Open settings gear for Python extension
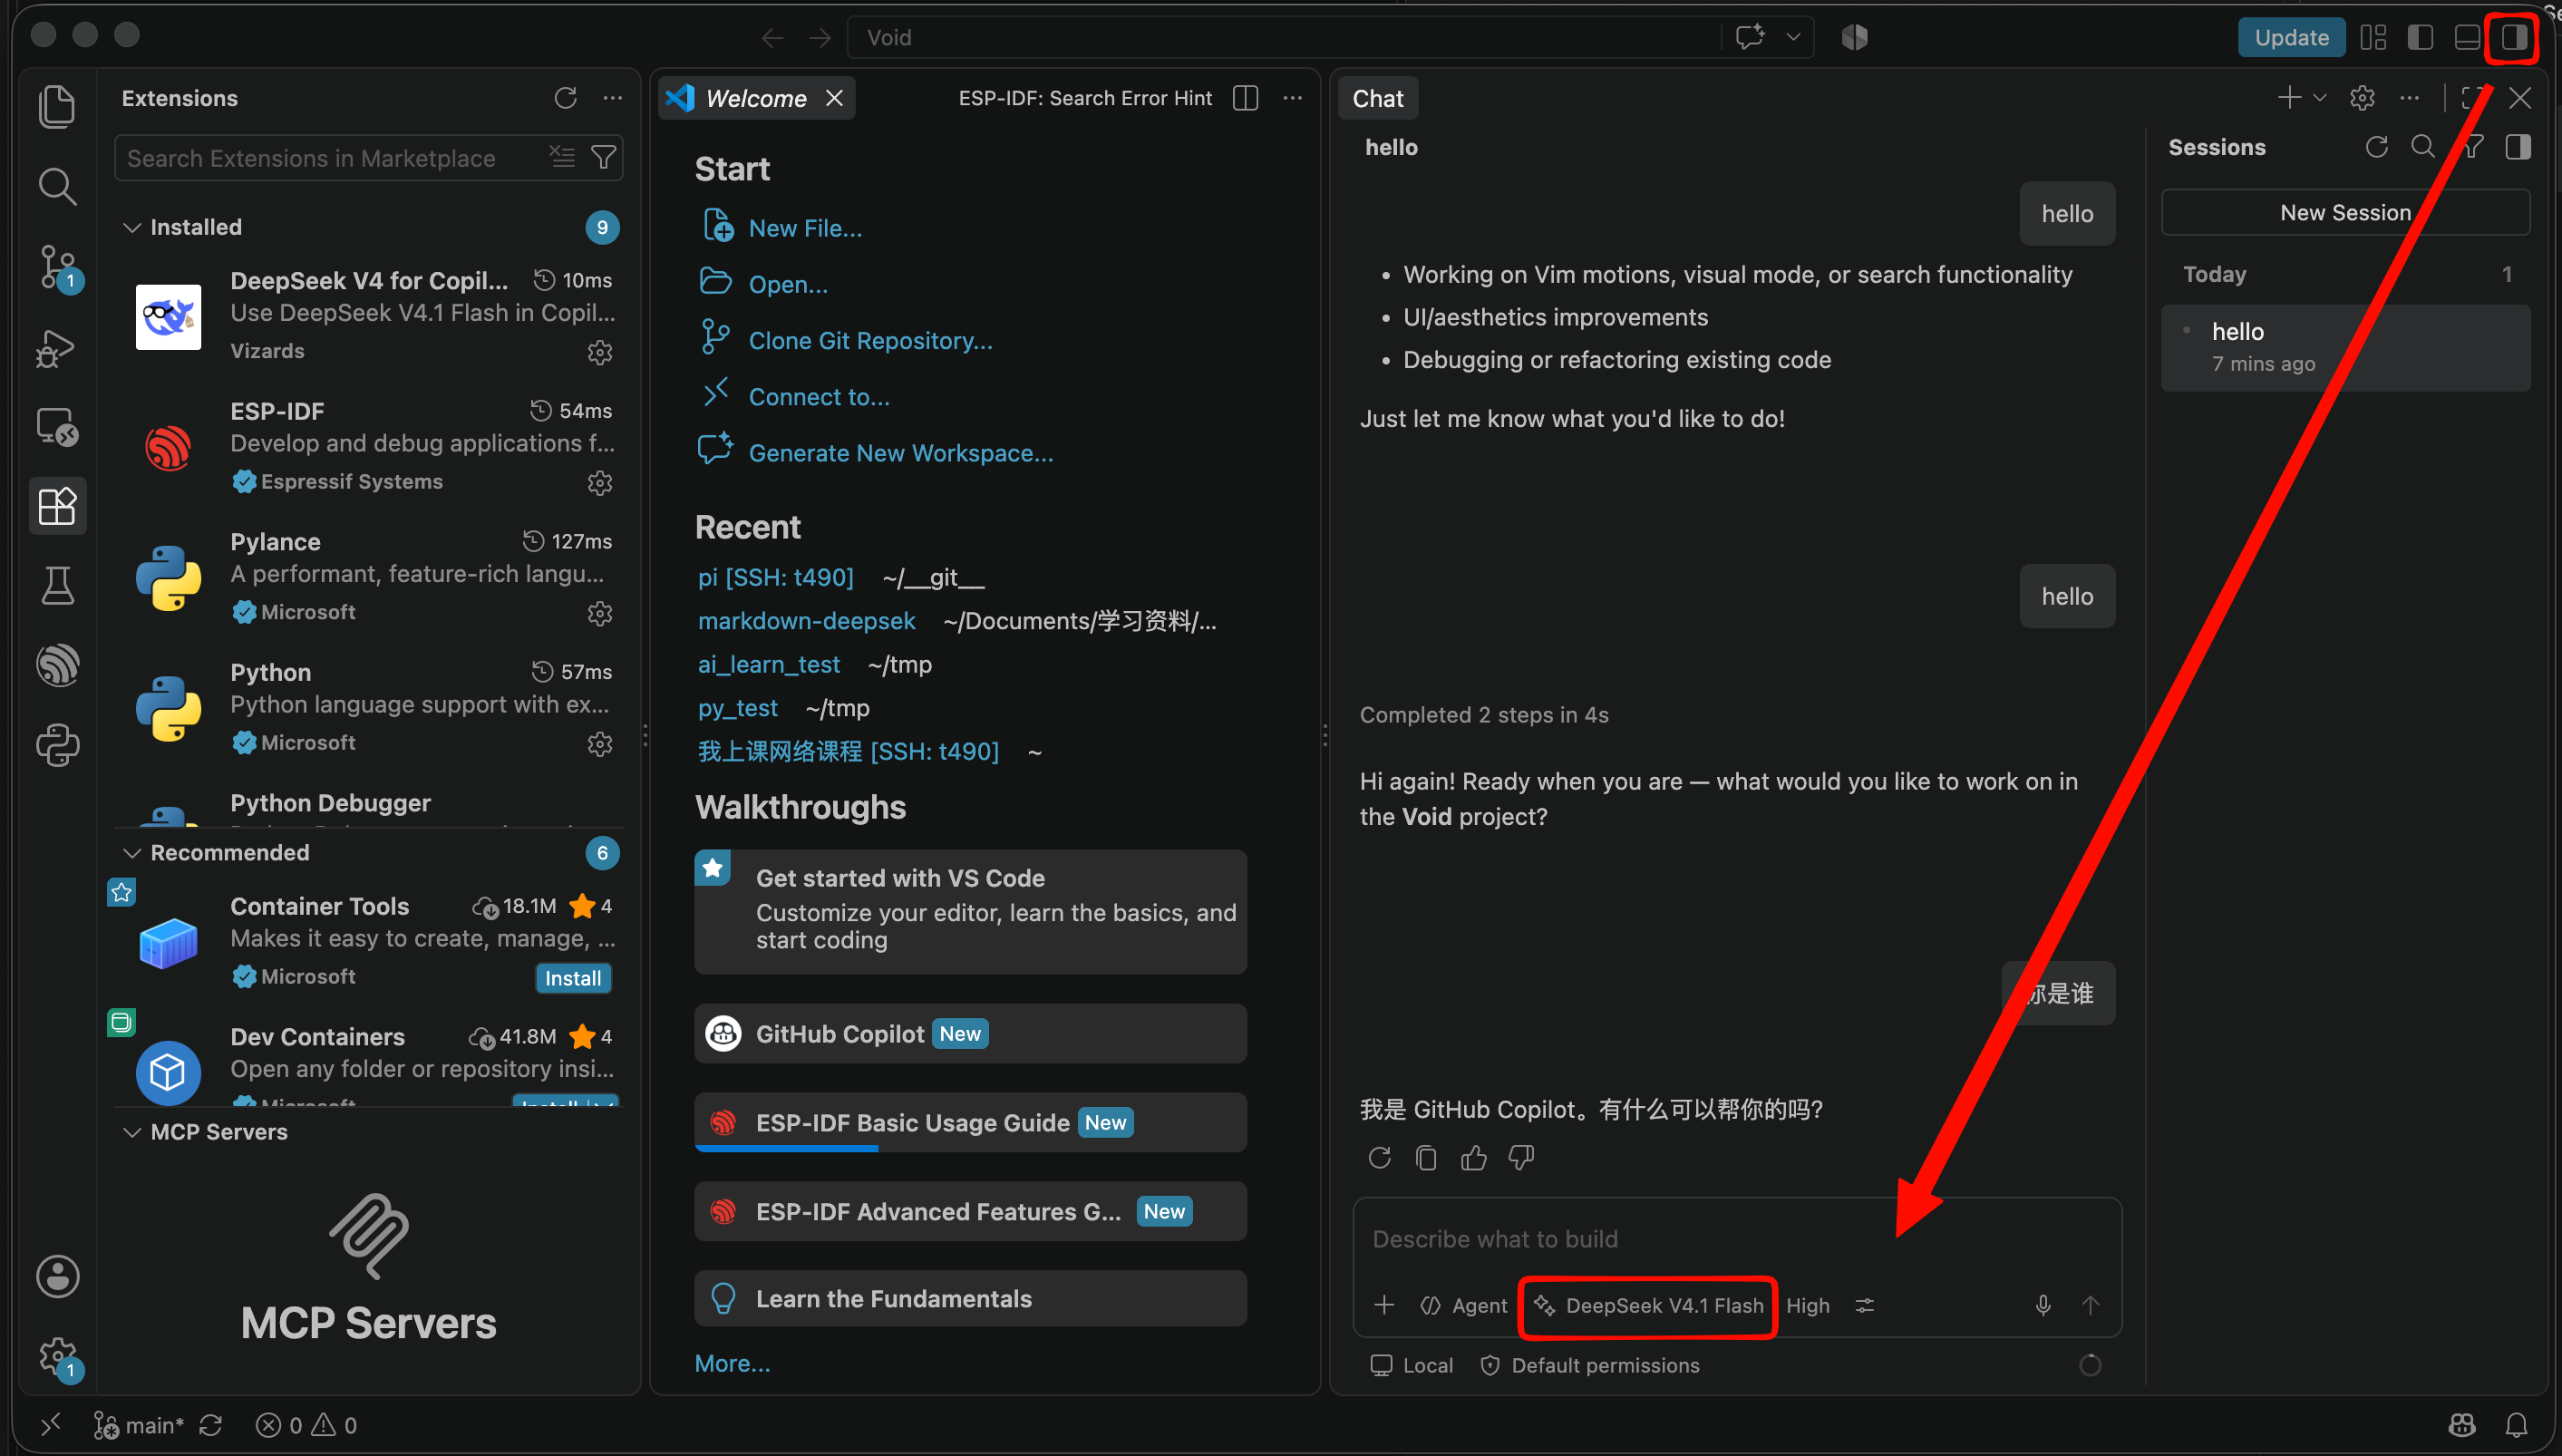The height and width of the screenshot is (1456, 2562). click(x=600, y=744)
